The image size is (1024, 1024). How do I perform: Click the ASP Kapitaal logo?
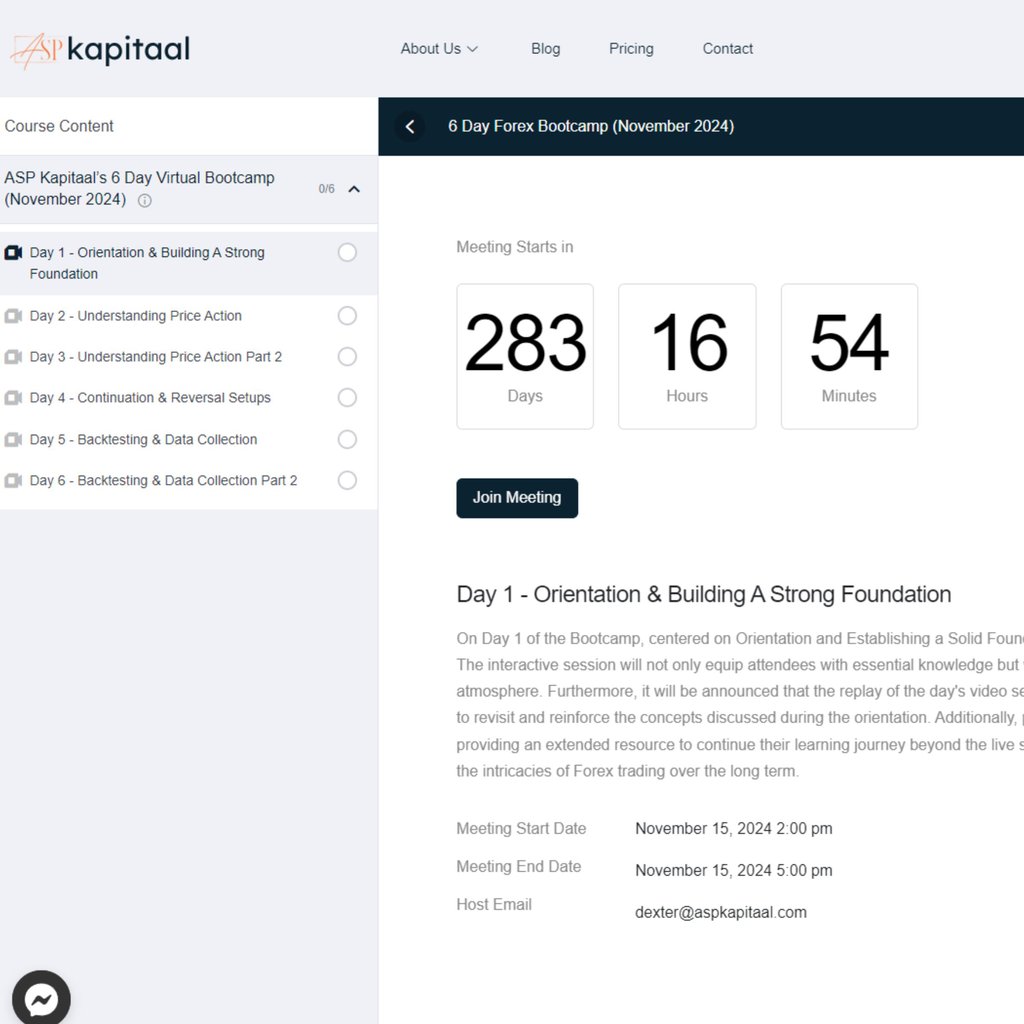coord(100,50)
